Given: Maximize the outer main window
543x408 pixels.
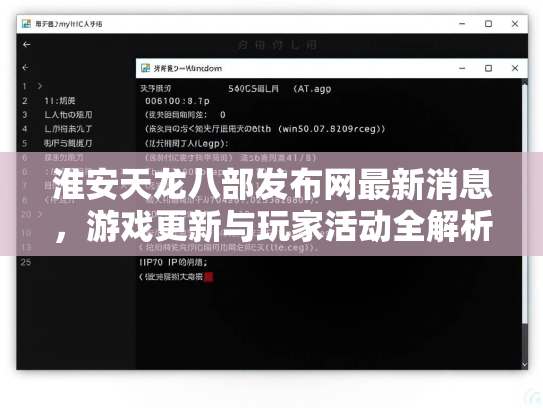Looking at the screenshot, I should pos(488,24).
